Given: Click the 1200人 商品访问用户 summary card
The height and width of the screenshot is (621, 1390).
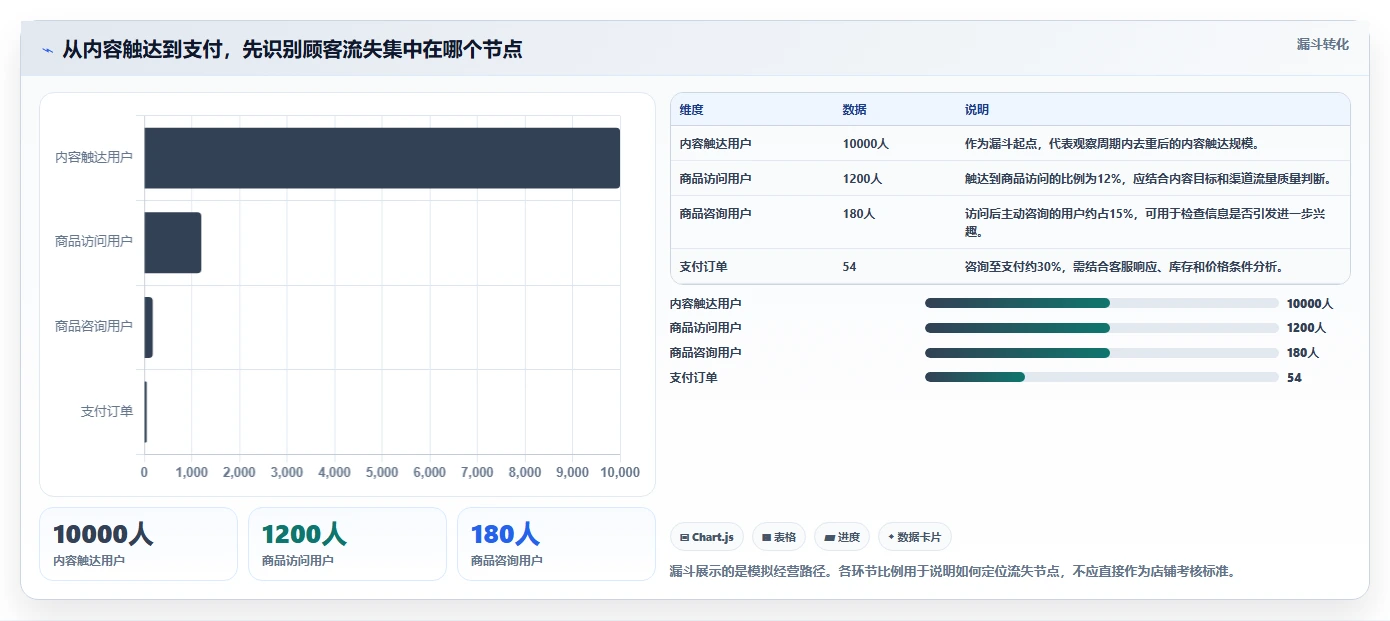Looking at the screenshot, I should [x=347, y=544].
